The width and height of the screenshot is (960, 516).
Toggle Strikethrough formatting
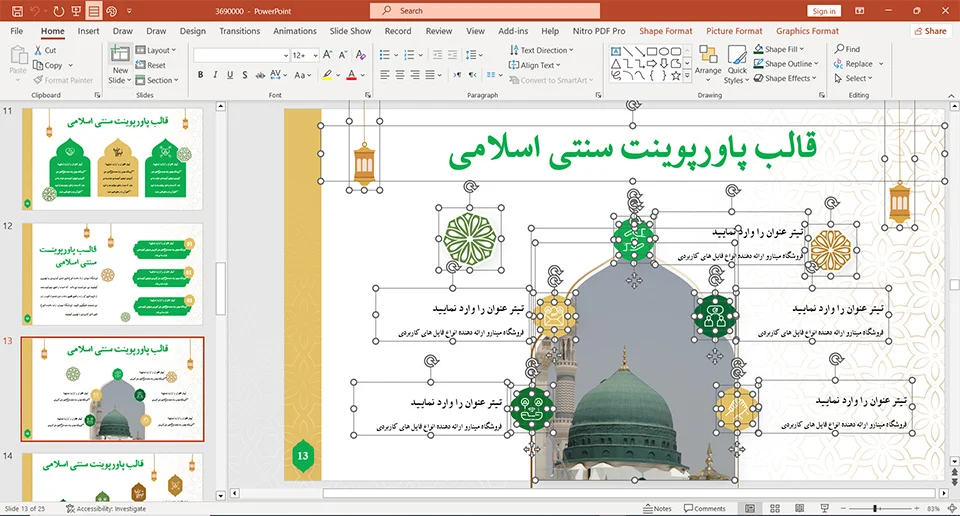point(260,75)
